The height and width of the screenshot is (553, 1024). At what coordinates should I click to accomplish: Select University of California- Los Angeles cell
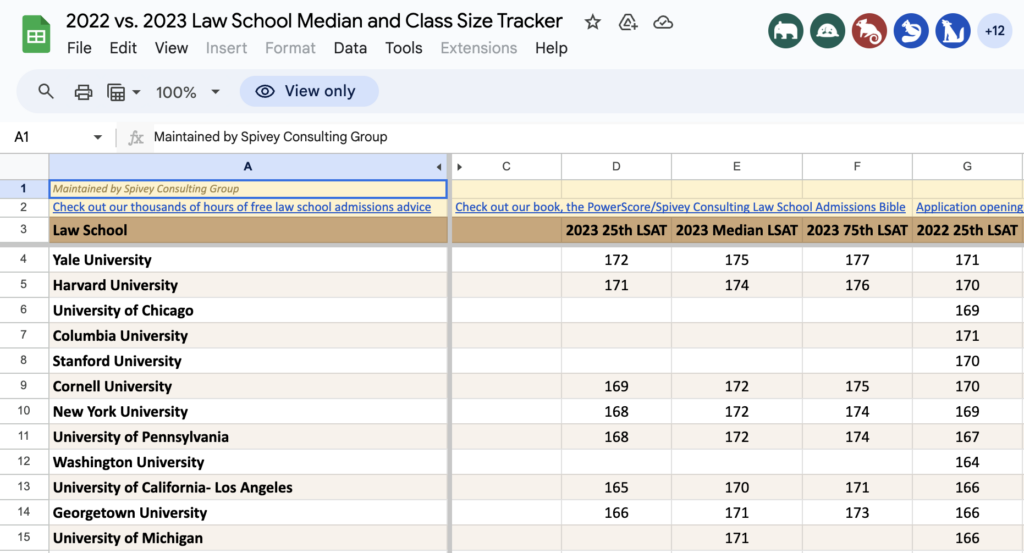coord(248,487)
